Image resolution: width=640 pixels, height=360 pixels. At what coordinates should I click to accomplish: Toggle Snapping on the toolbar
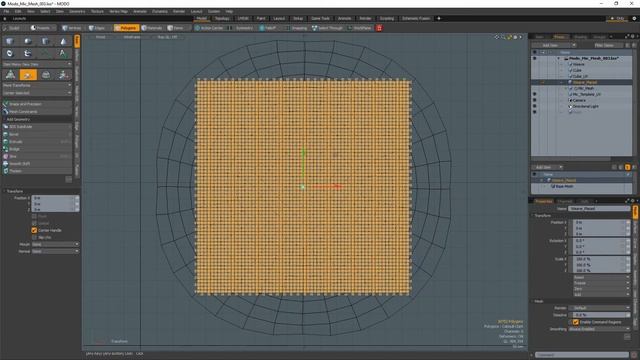pyautogui.click(x=298, y=28)
